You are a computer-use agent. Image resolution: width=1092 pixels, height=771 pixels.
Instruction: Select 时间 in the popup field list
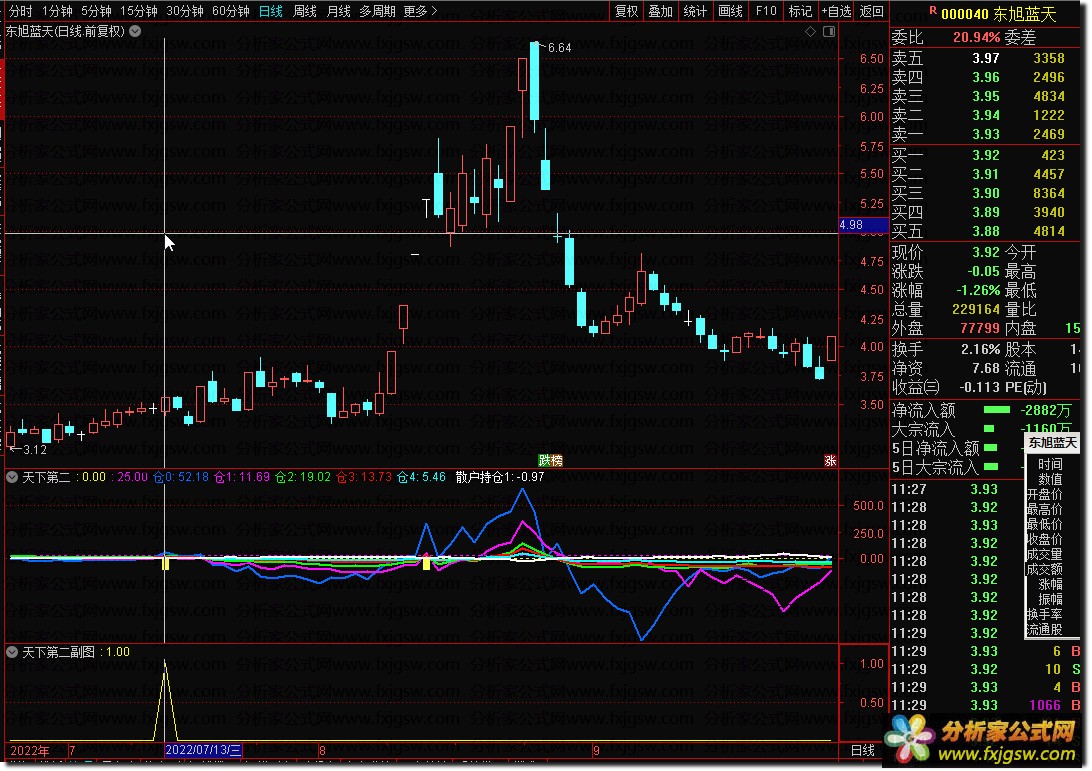coord(1050,464)
